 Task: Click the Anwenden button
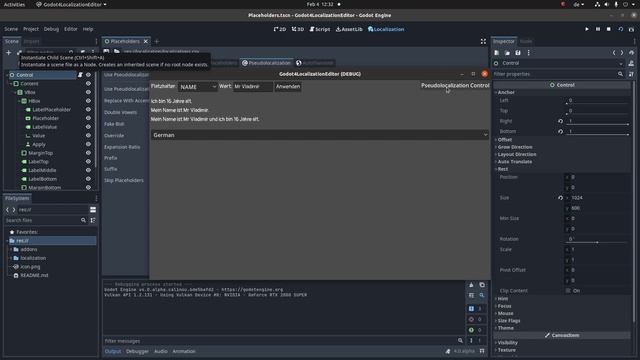click(x=288, y=87)
